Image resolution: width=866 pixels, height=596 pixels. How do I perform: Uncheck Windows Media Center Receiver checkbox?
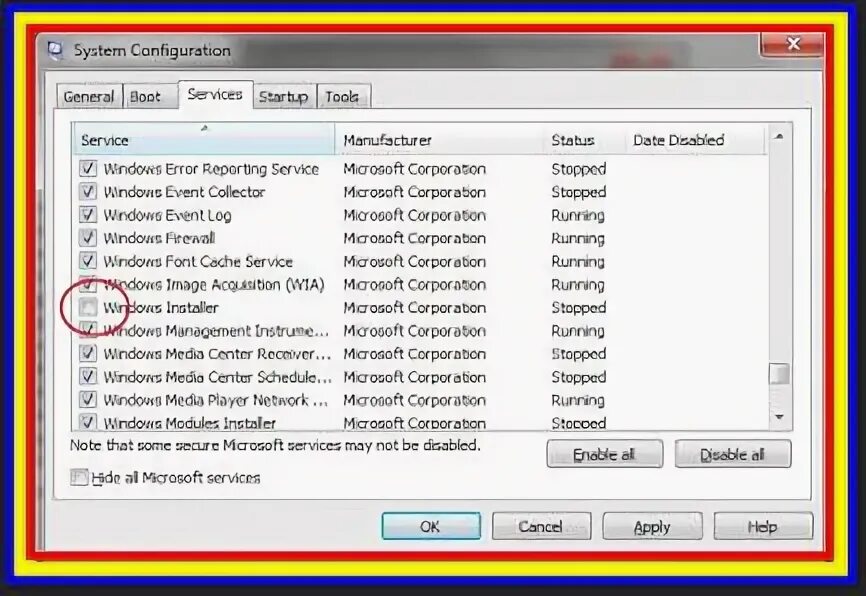pyautogui.click(x=88, y=354)
